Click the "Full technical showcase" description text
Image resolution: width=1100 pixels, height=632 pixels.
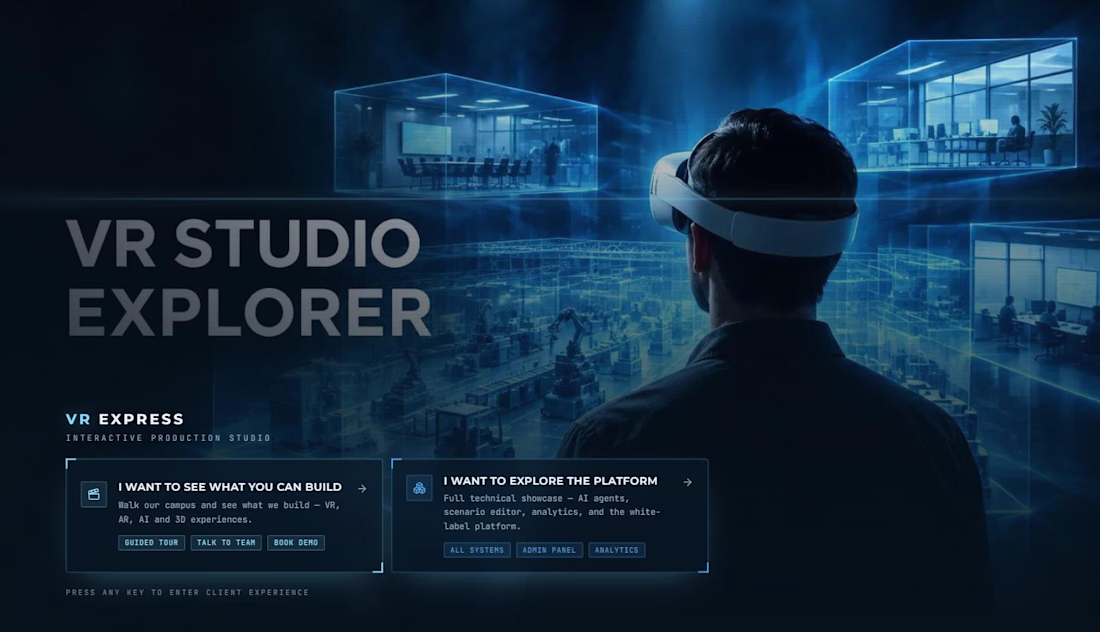pos(551,512)
